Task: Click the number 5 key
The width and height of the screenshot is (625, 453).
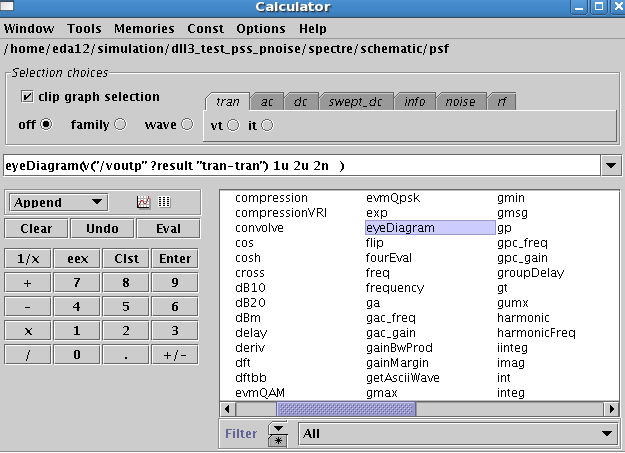Action: tap(126, 307)
